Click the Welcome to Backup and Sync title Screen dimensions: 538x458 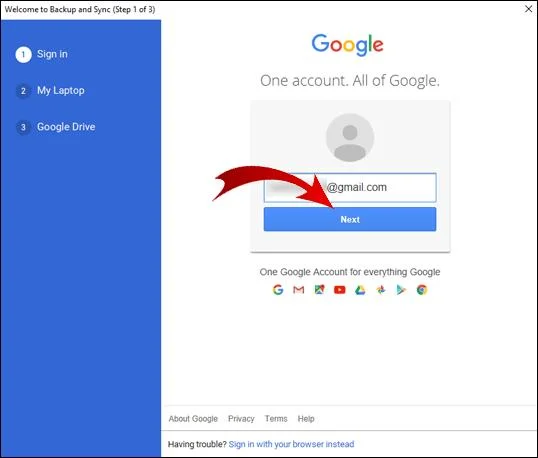pyautogui.click(x=80, y=10)
